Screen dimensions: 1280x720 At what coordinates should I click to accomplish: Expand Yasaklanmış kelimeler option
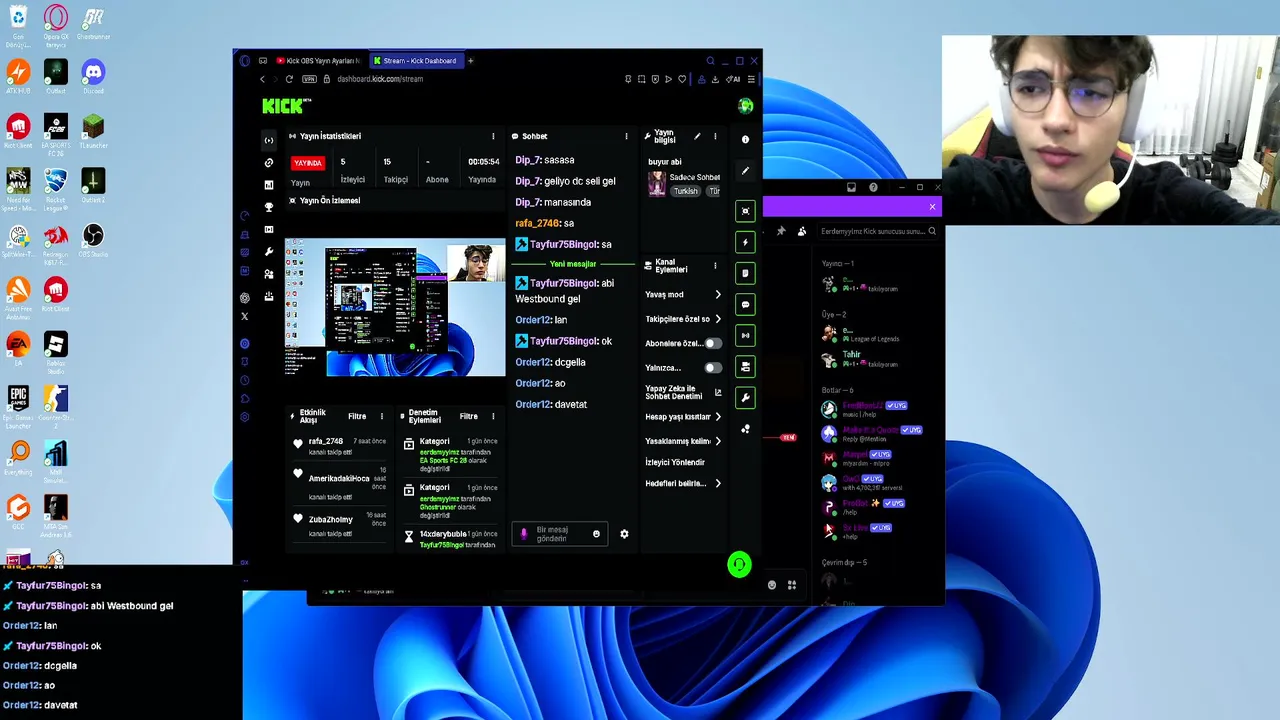(x=683, y=441)
